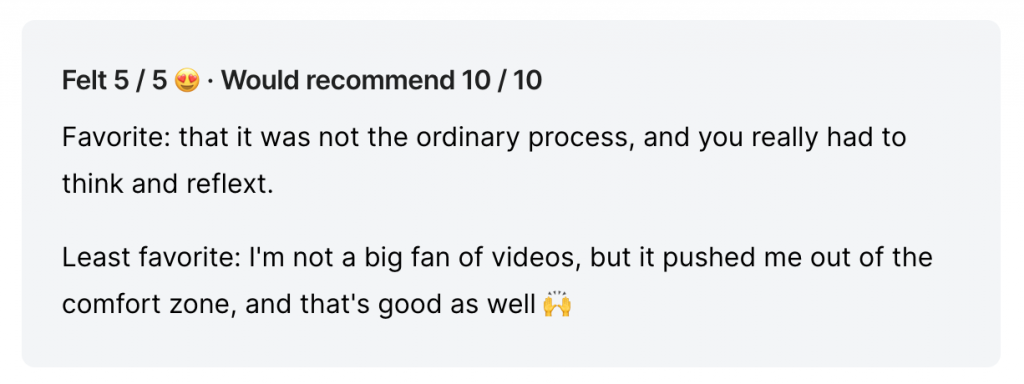Click the 'Would recommend 10 / 10' text

382,81
